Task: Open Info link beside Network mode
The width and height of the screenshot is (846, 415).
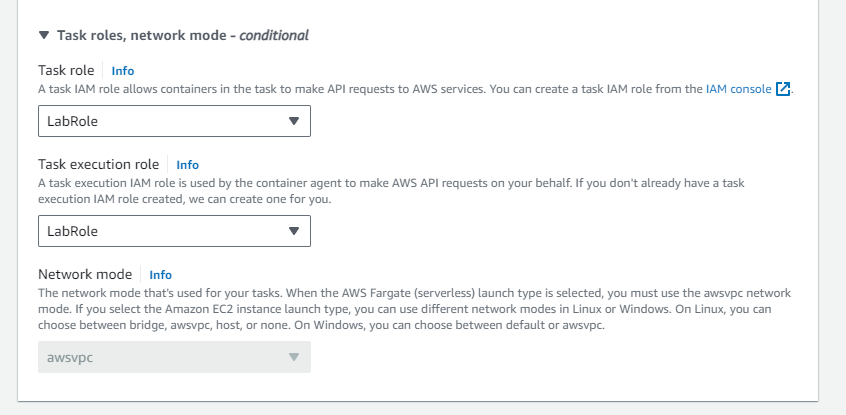Action: [161, 274]
